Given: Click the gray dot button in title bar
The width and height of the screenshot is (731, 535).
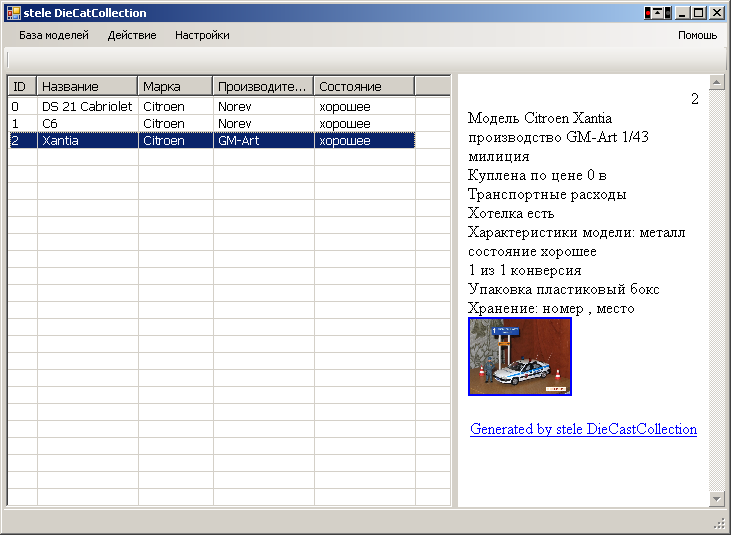Looking at the screenshot, I should click(668, 13).
